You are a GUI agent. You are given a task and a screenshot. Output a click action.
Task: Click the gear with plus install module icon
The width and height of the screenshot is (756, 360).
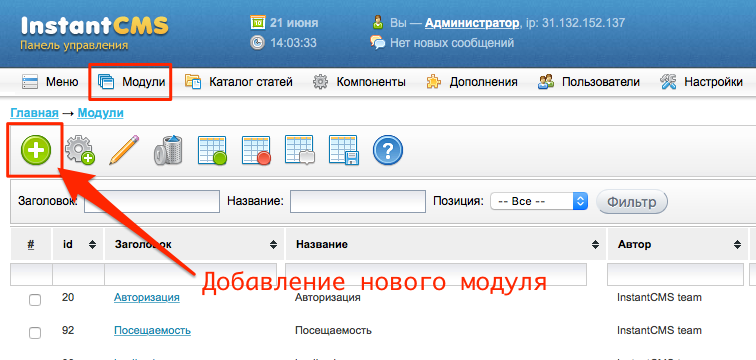(x=80, y=150)
